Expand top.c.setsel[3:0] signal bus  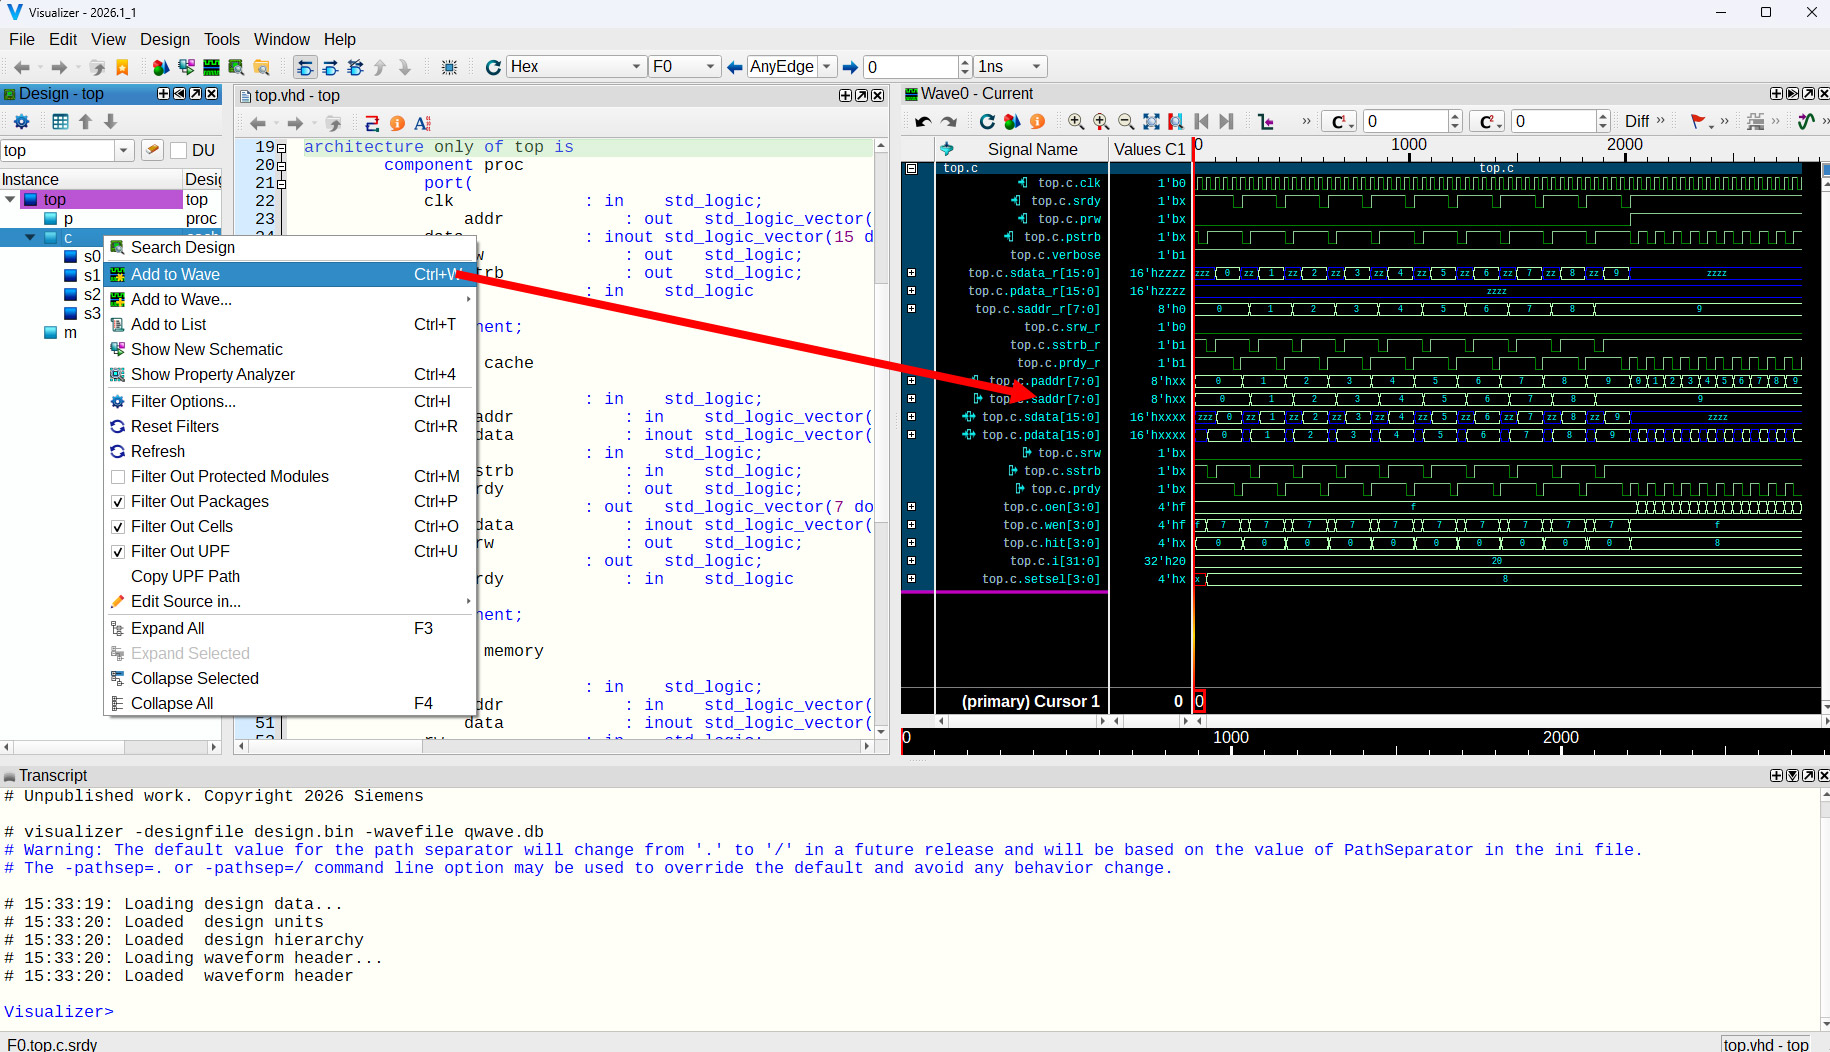(x=911, y=579)
